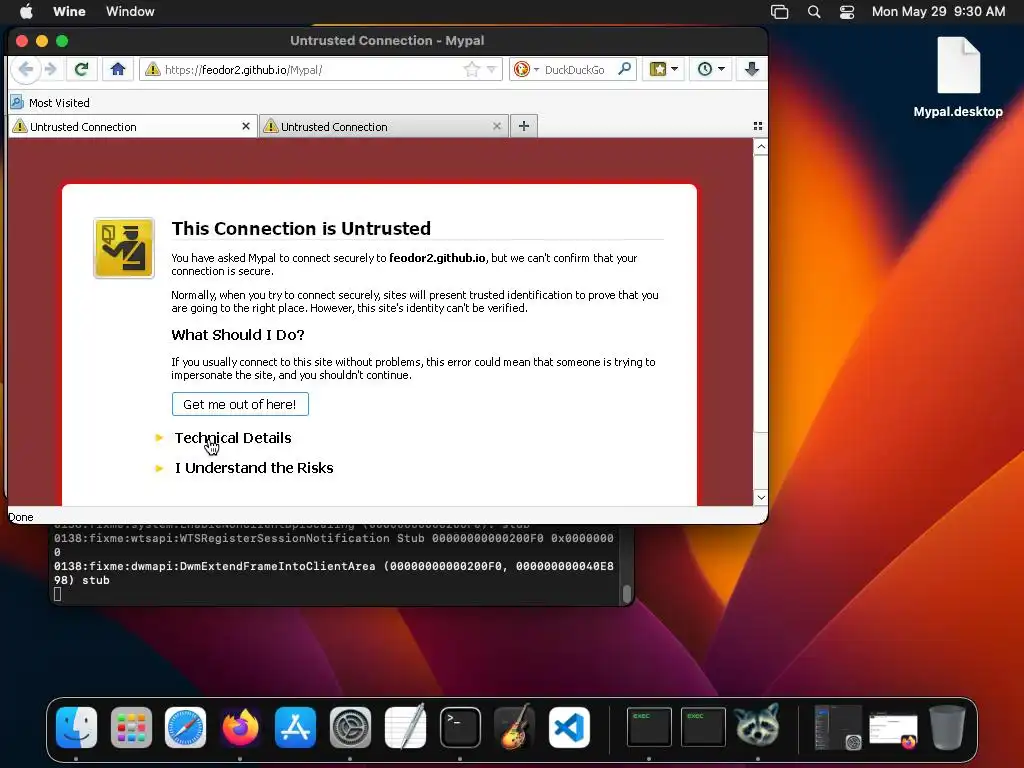Open the Trash from the Dock

point(948,727)
